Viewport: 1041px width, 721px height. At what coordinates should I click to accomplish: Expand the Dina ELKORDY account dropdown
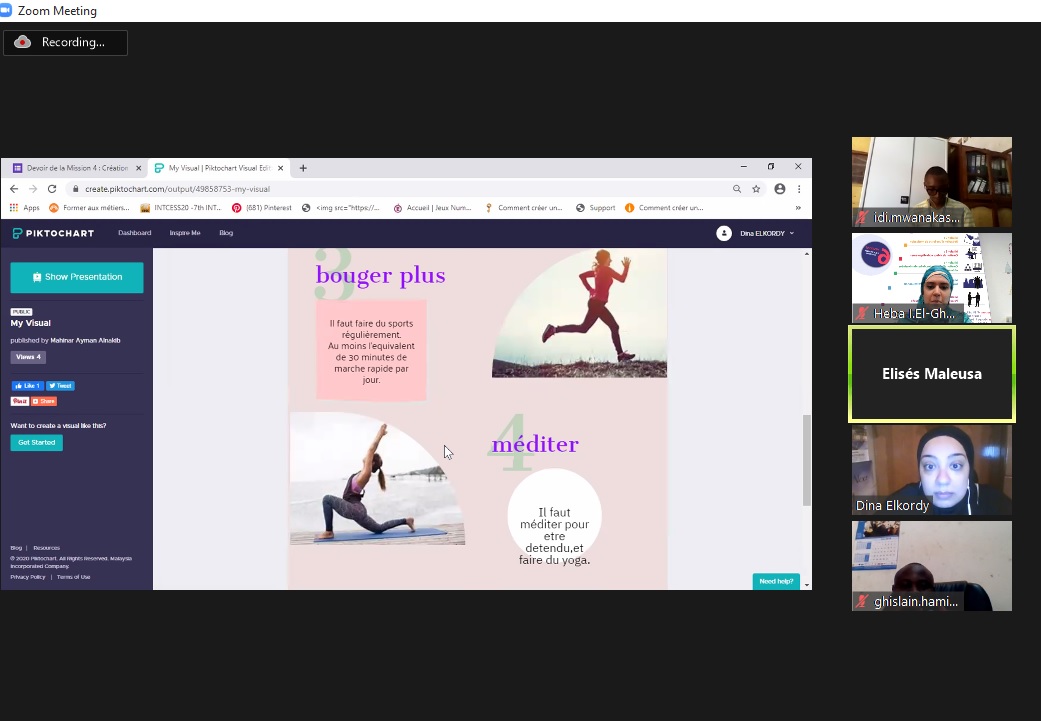point(756,233)
